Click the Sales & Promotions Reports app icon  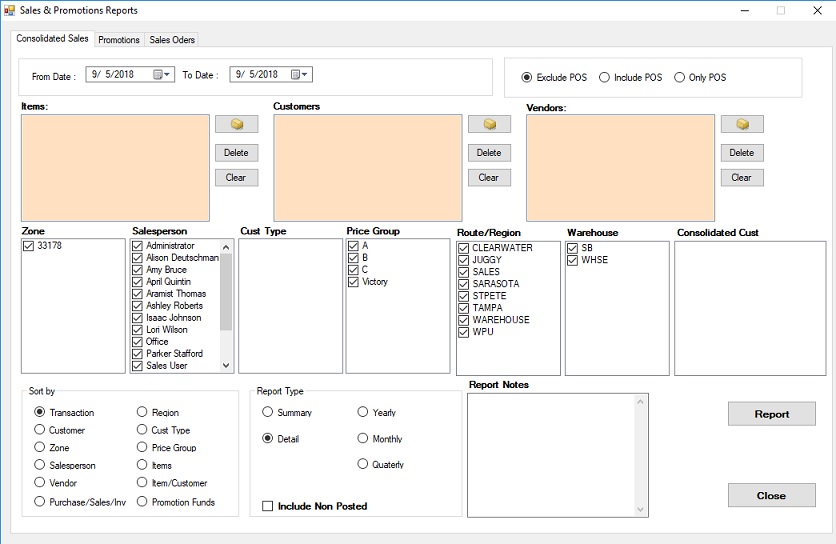click(x=9, y=10)
